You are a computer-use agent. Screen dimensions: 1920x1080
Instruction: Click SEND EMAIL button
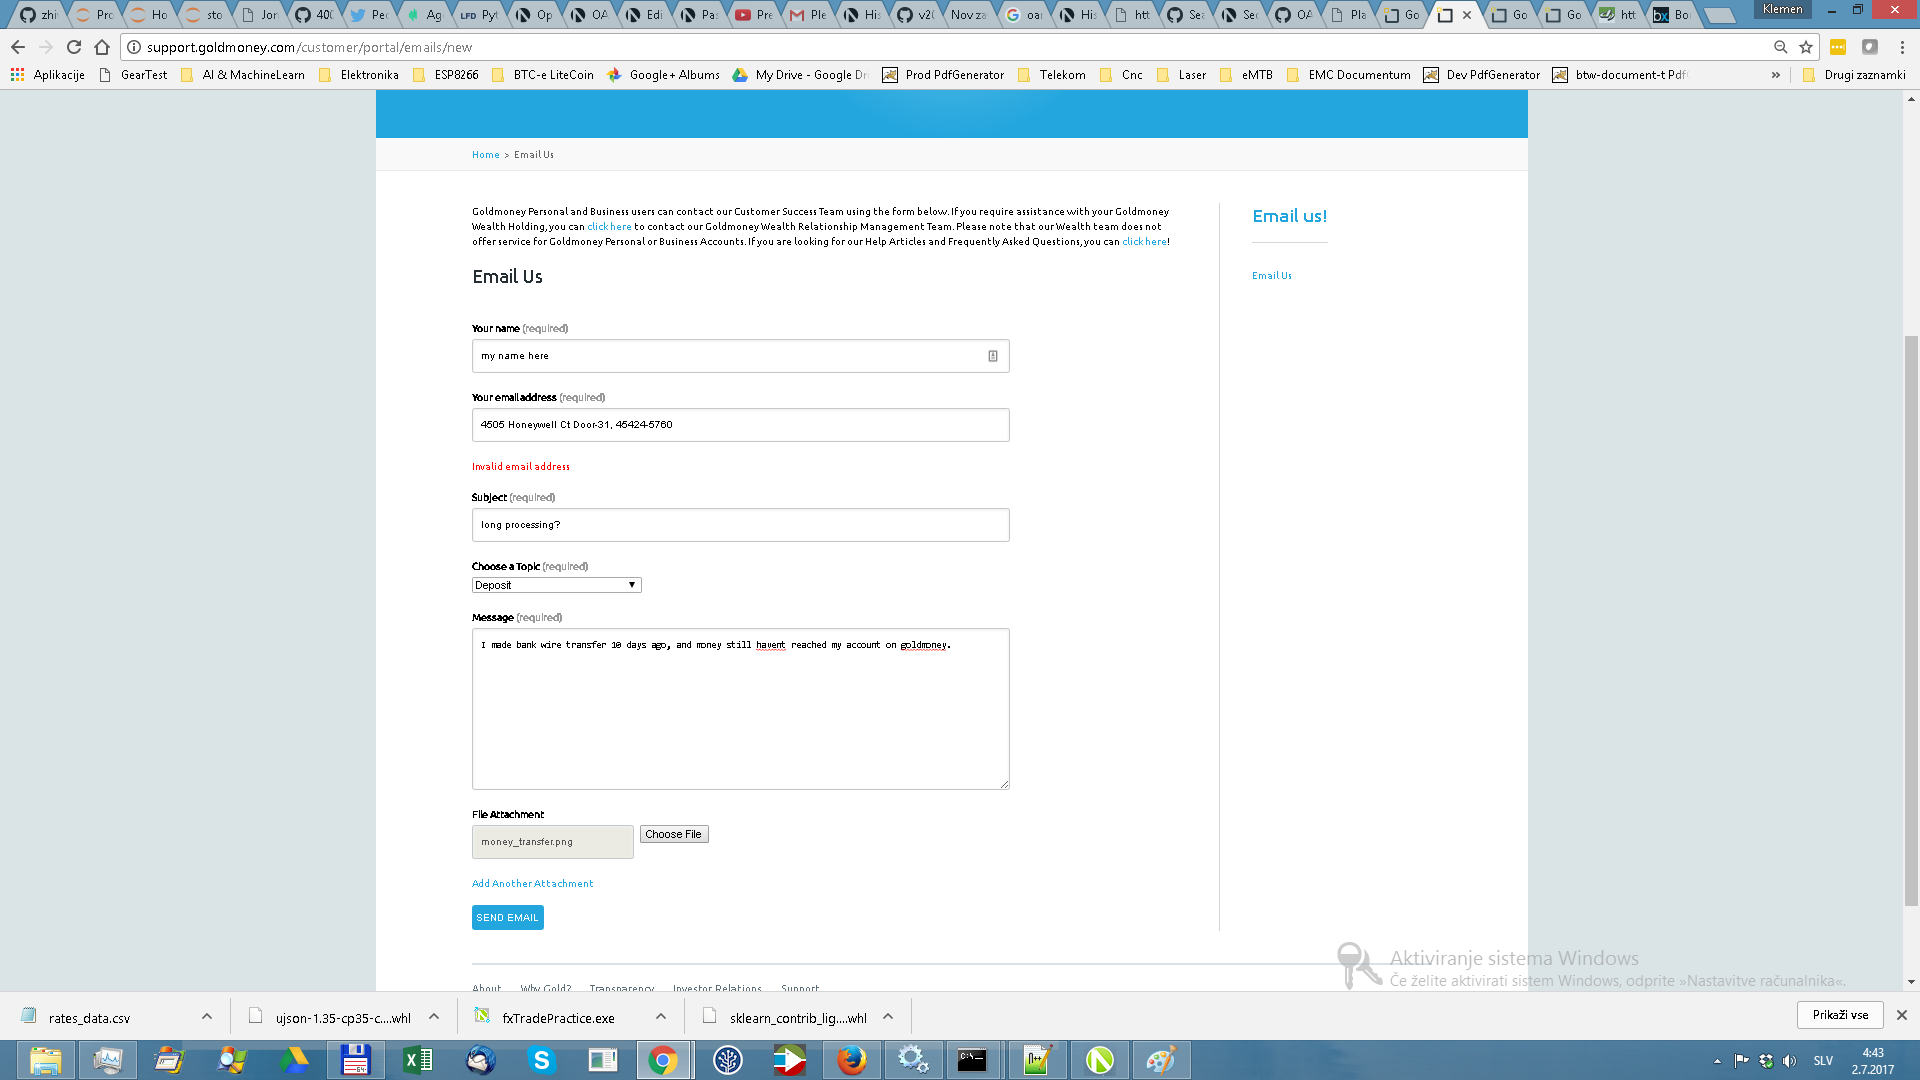508,918
